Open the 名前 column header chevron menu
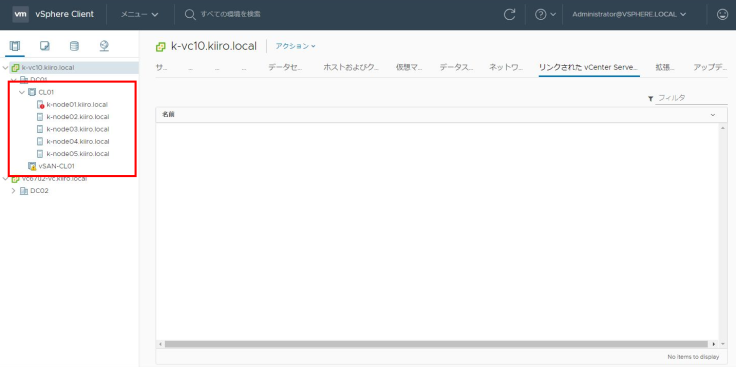This screenshot has height=367, width=736. click(x=713, y=115)
